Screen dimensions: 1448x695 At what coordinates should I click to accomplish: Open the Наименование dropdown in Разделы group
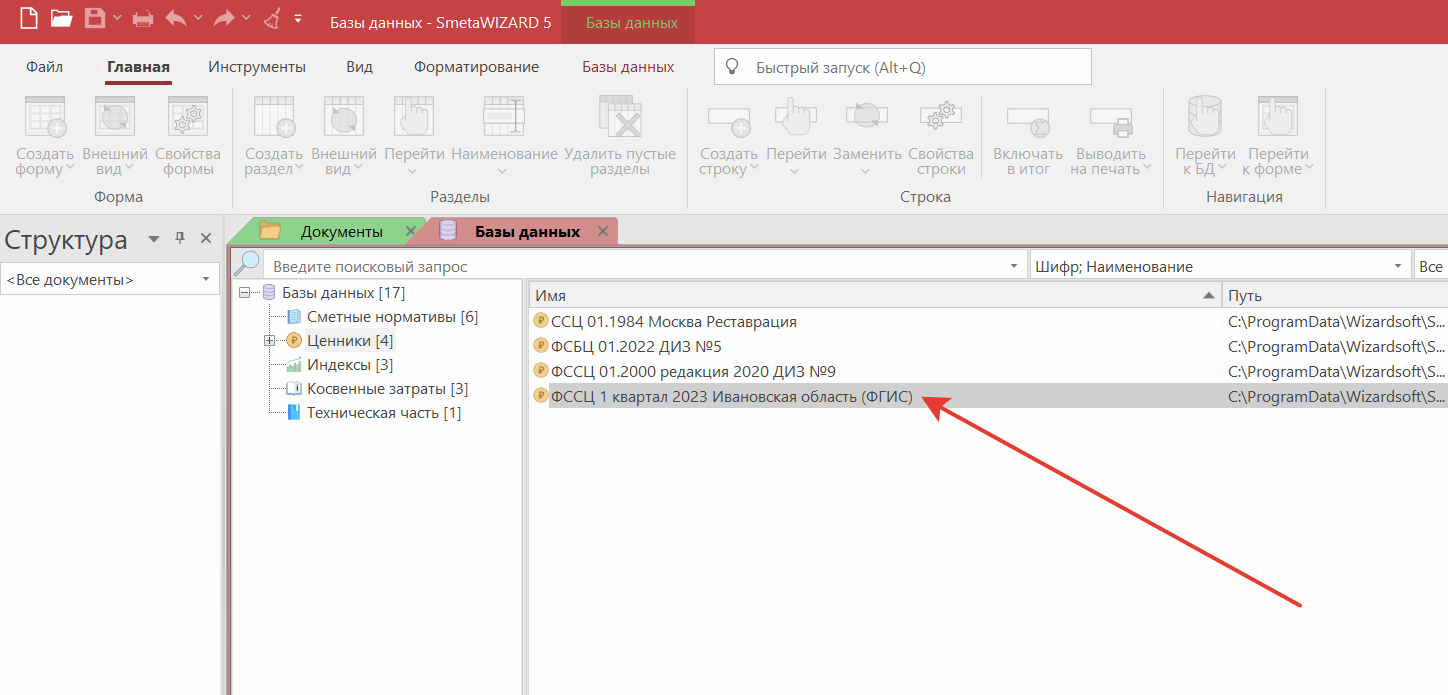click(x=504, y=171)
